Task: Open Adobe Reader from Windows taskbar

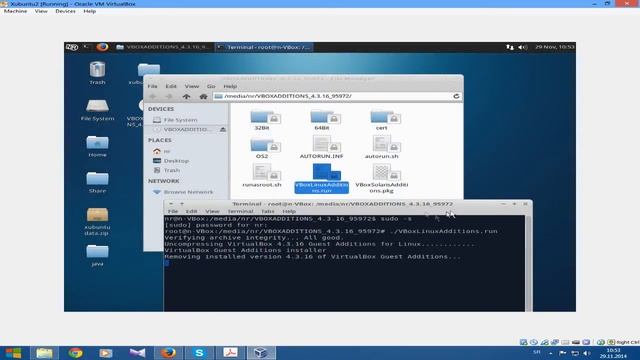Action: pos(230,353)
